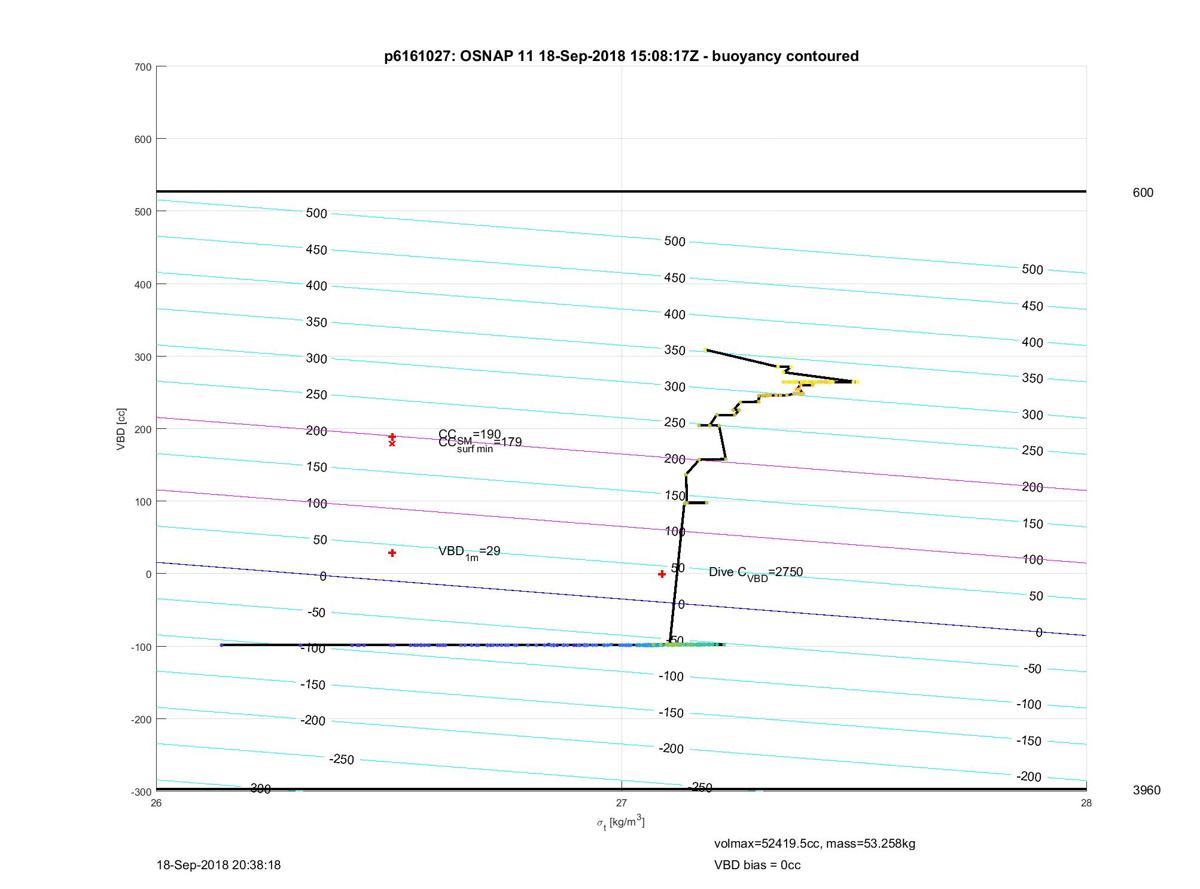Screen dimensions: 1200x889
Task: Click the red plus marker beside Dive C VBD
Action: click(662, 574)
